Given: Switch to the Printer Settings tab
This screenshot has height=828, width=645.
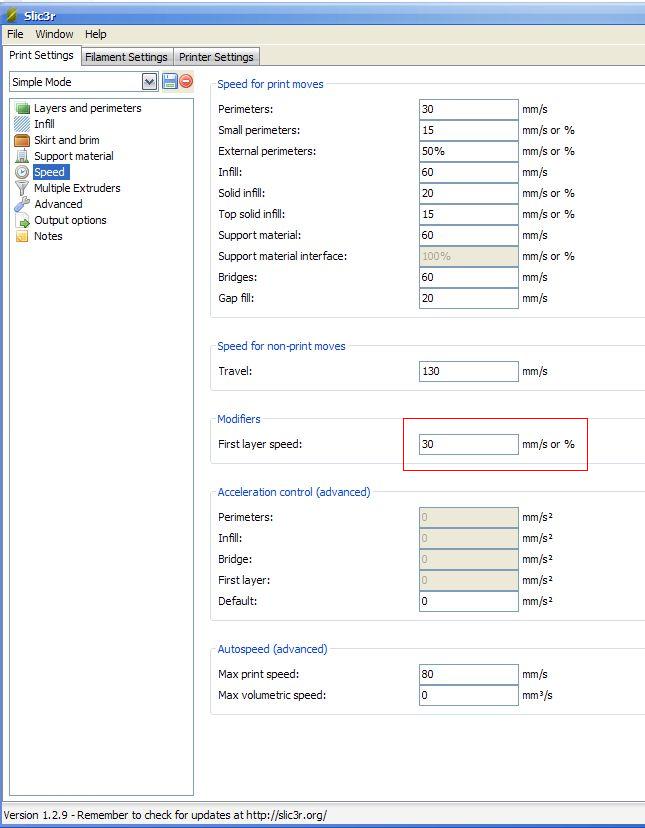Looking at the screenshot, I should tap(216, 57).
